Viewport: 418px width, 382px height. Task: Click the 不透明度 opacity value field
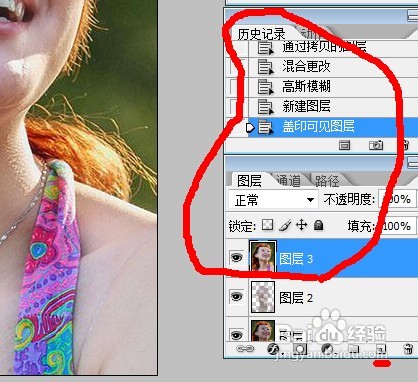[397, 200]
